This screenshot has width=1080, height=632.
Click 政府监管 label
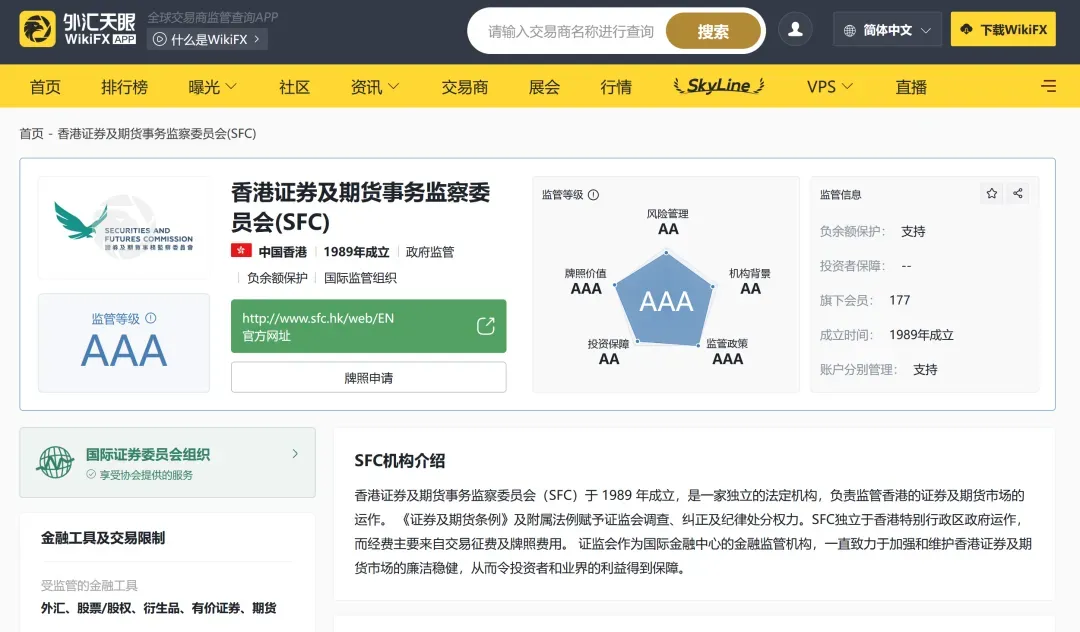430,252
